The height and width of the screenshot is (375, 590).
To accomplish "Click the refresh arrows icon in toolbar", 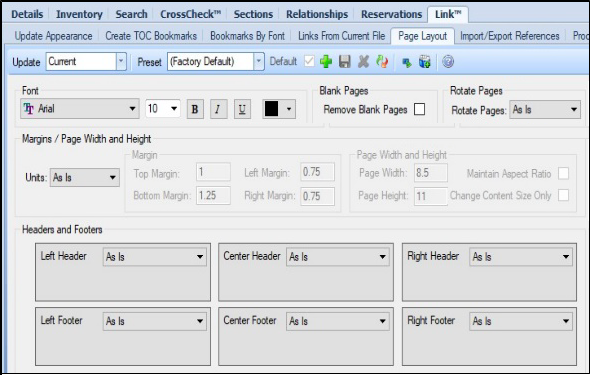I will click(382, 61).
